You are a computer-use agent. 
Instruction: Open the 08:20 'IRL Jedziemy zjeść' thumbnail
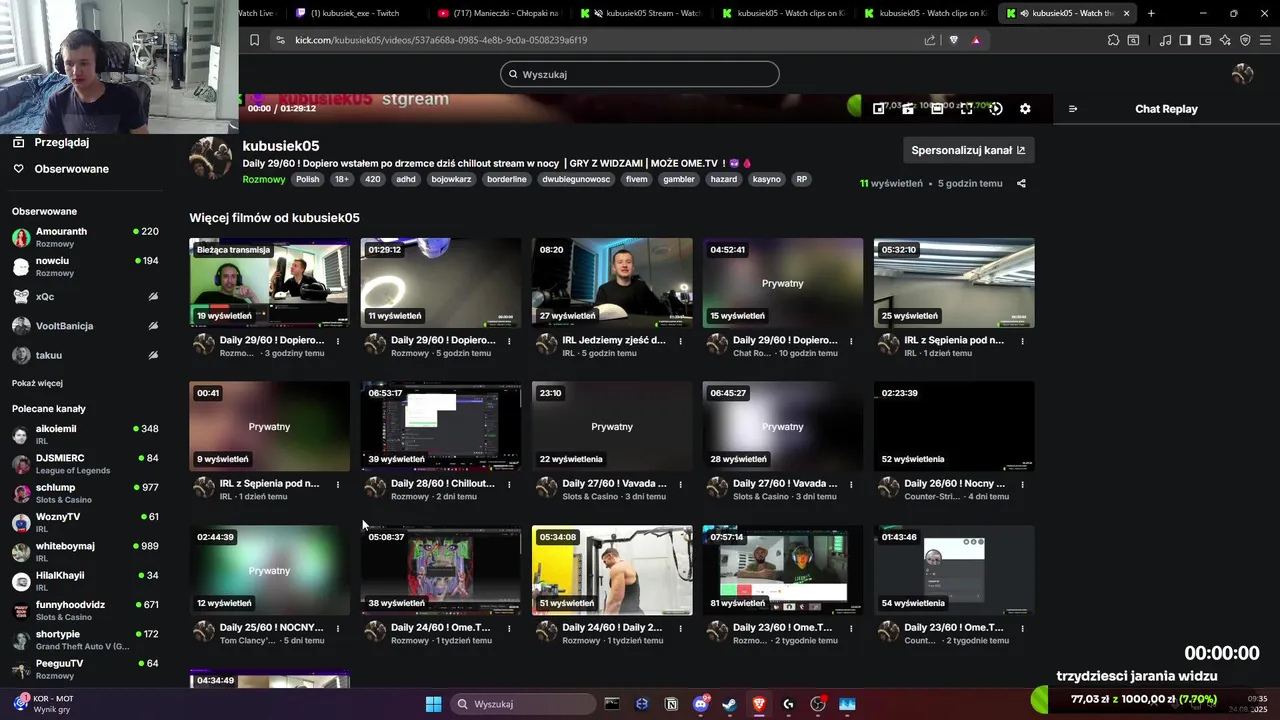click(x=612, y=283)
